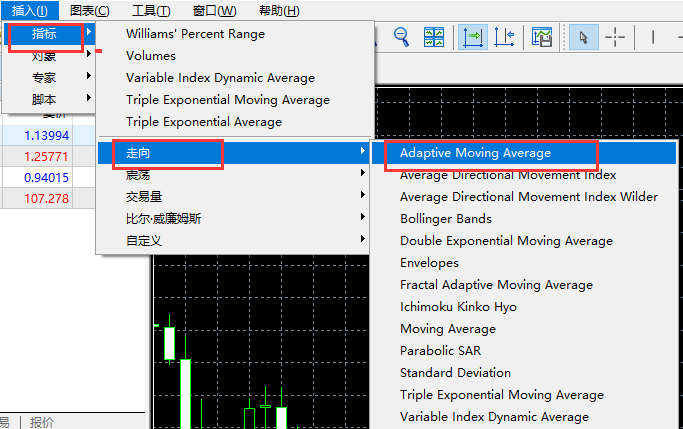
Task: Open the 图表(C) menu
Action: (90, 10)
